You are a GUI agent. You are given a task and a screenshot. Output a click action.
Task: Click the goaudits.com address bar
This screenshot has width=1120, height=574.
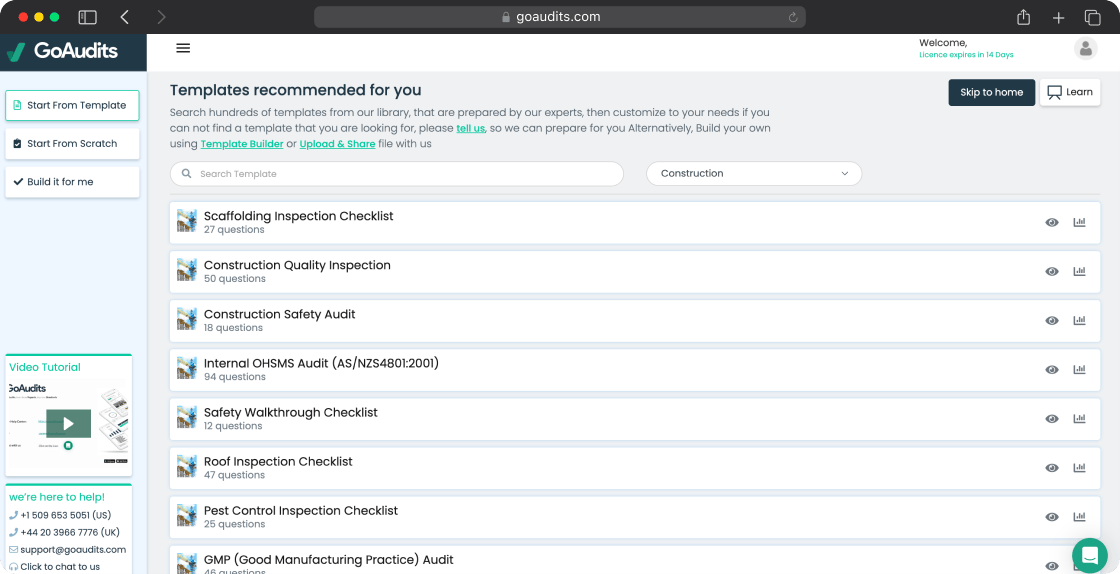pyautogui.click(x=559, y=17)
